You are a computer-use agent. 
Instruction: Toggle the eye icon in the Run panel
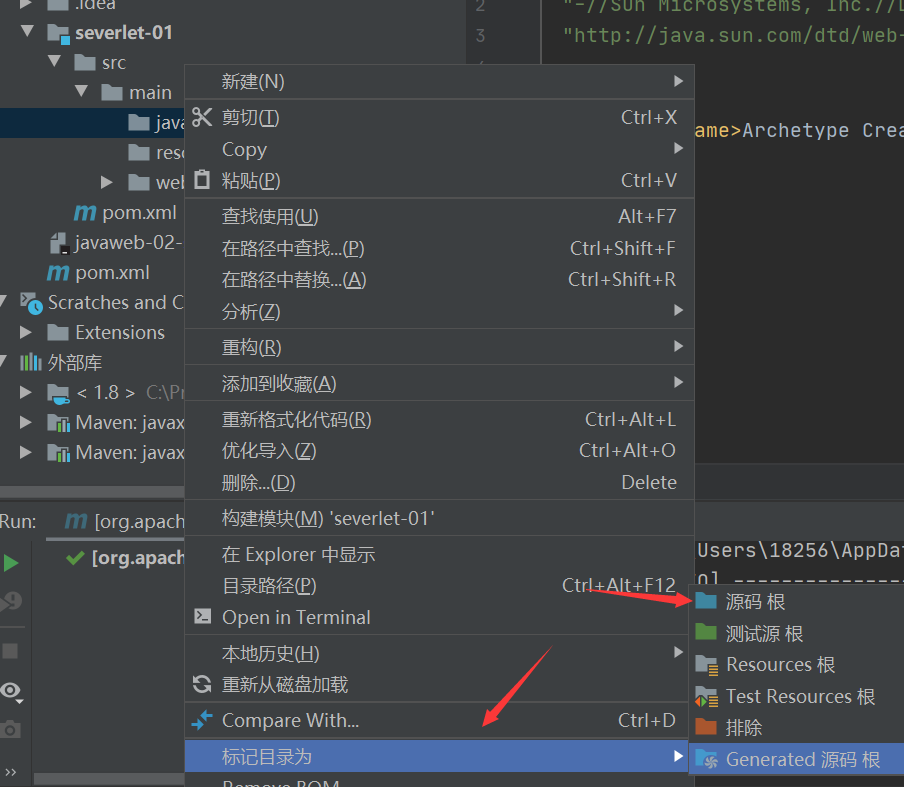[12, 690]
